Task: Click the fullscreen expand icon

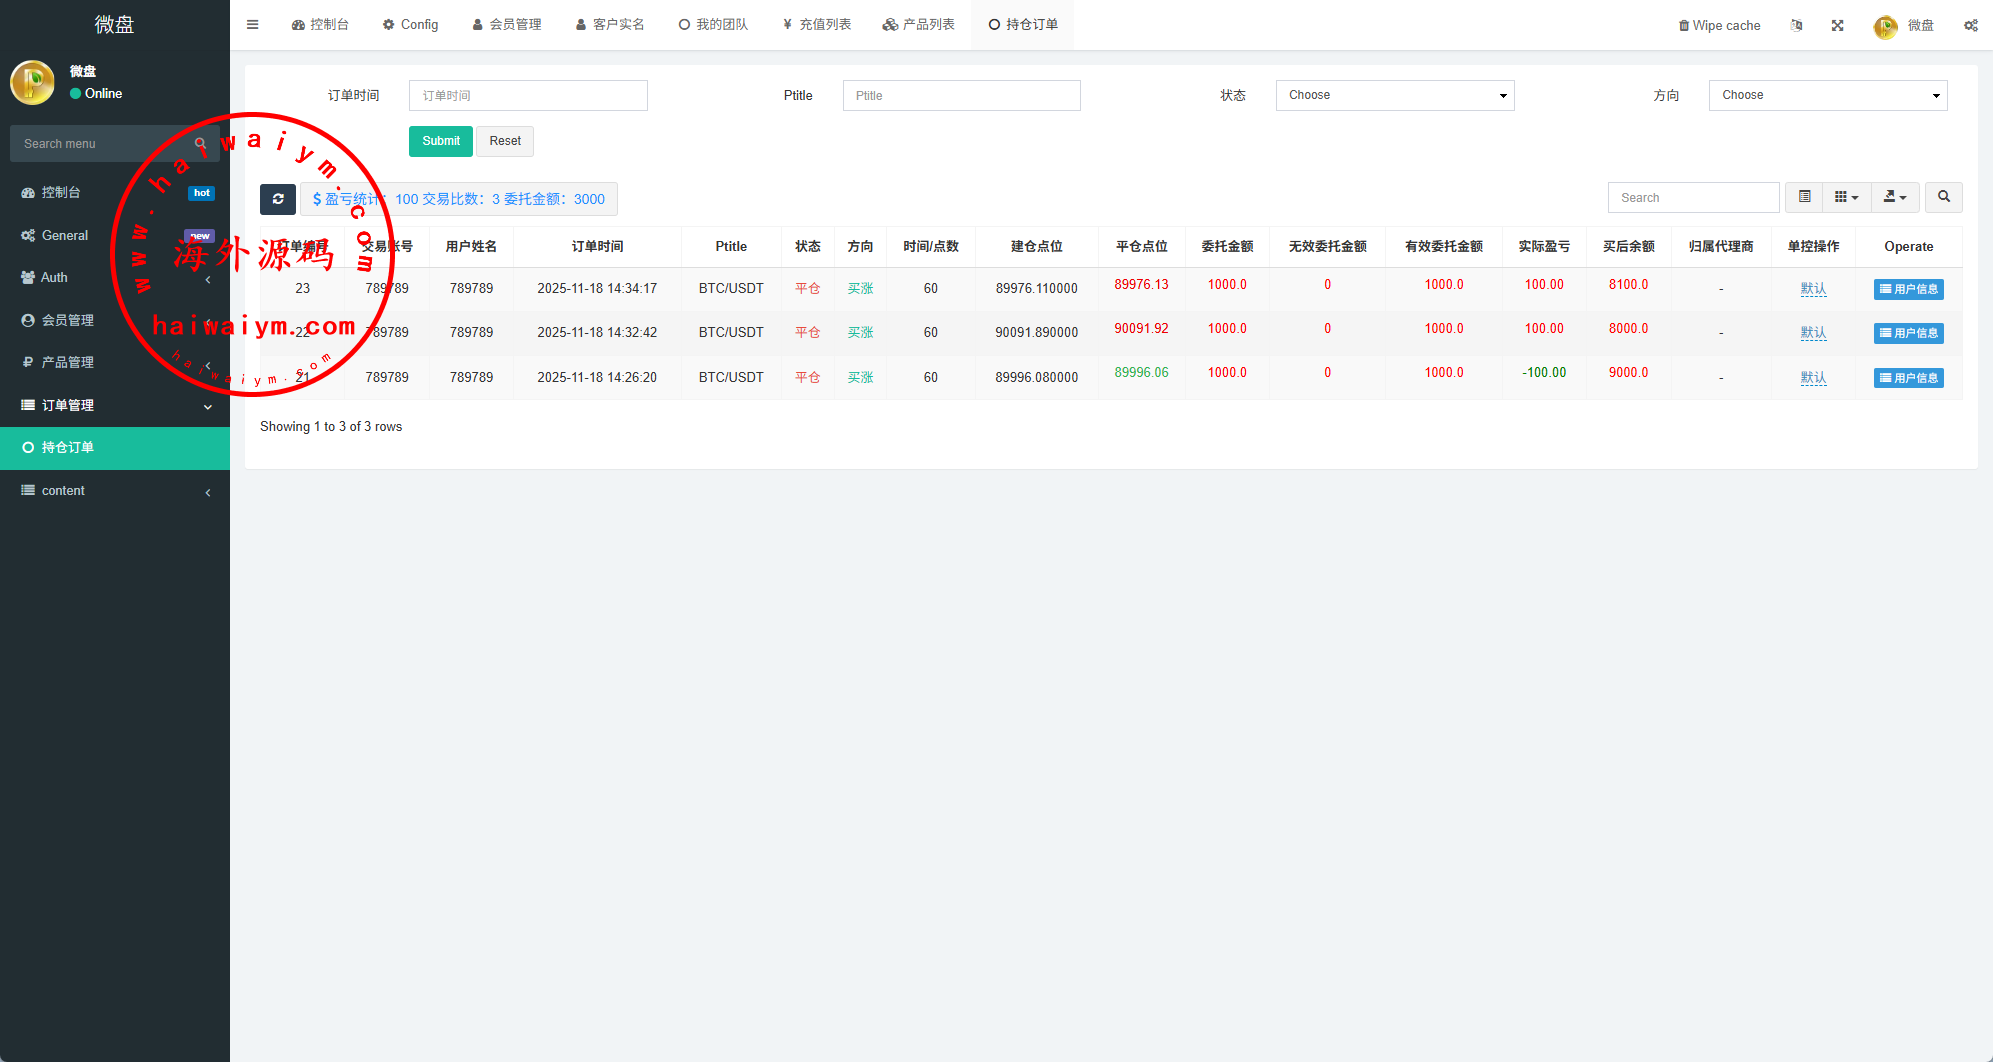Action: point(1837,25)
